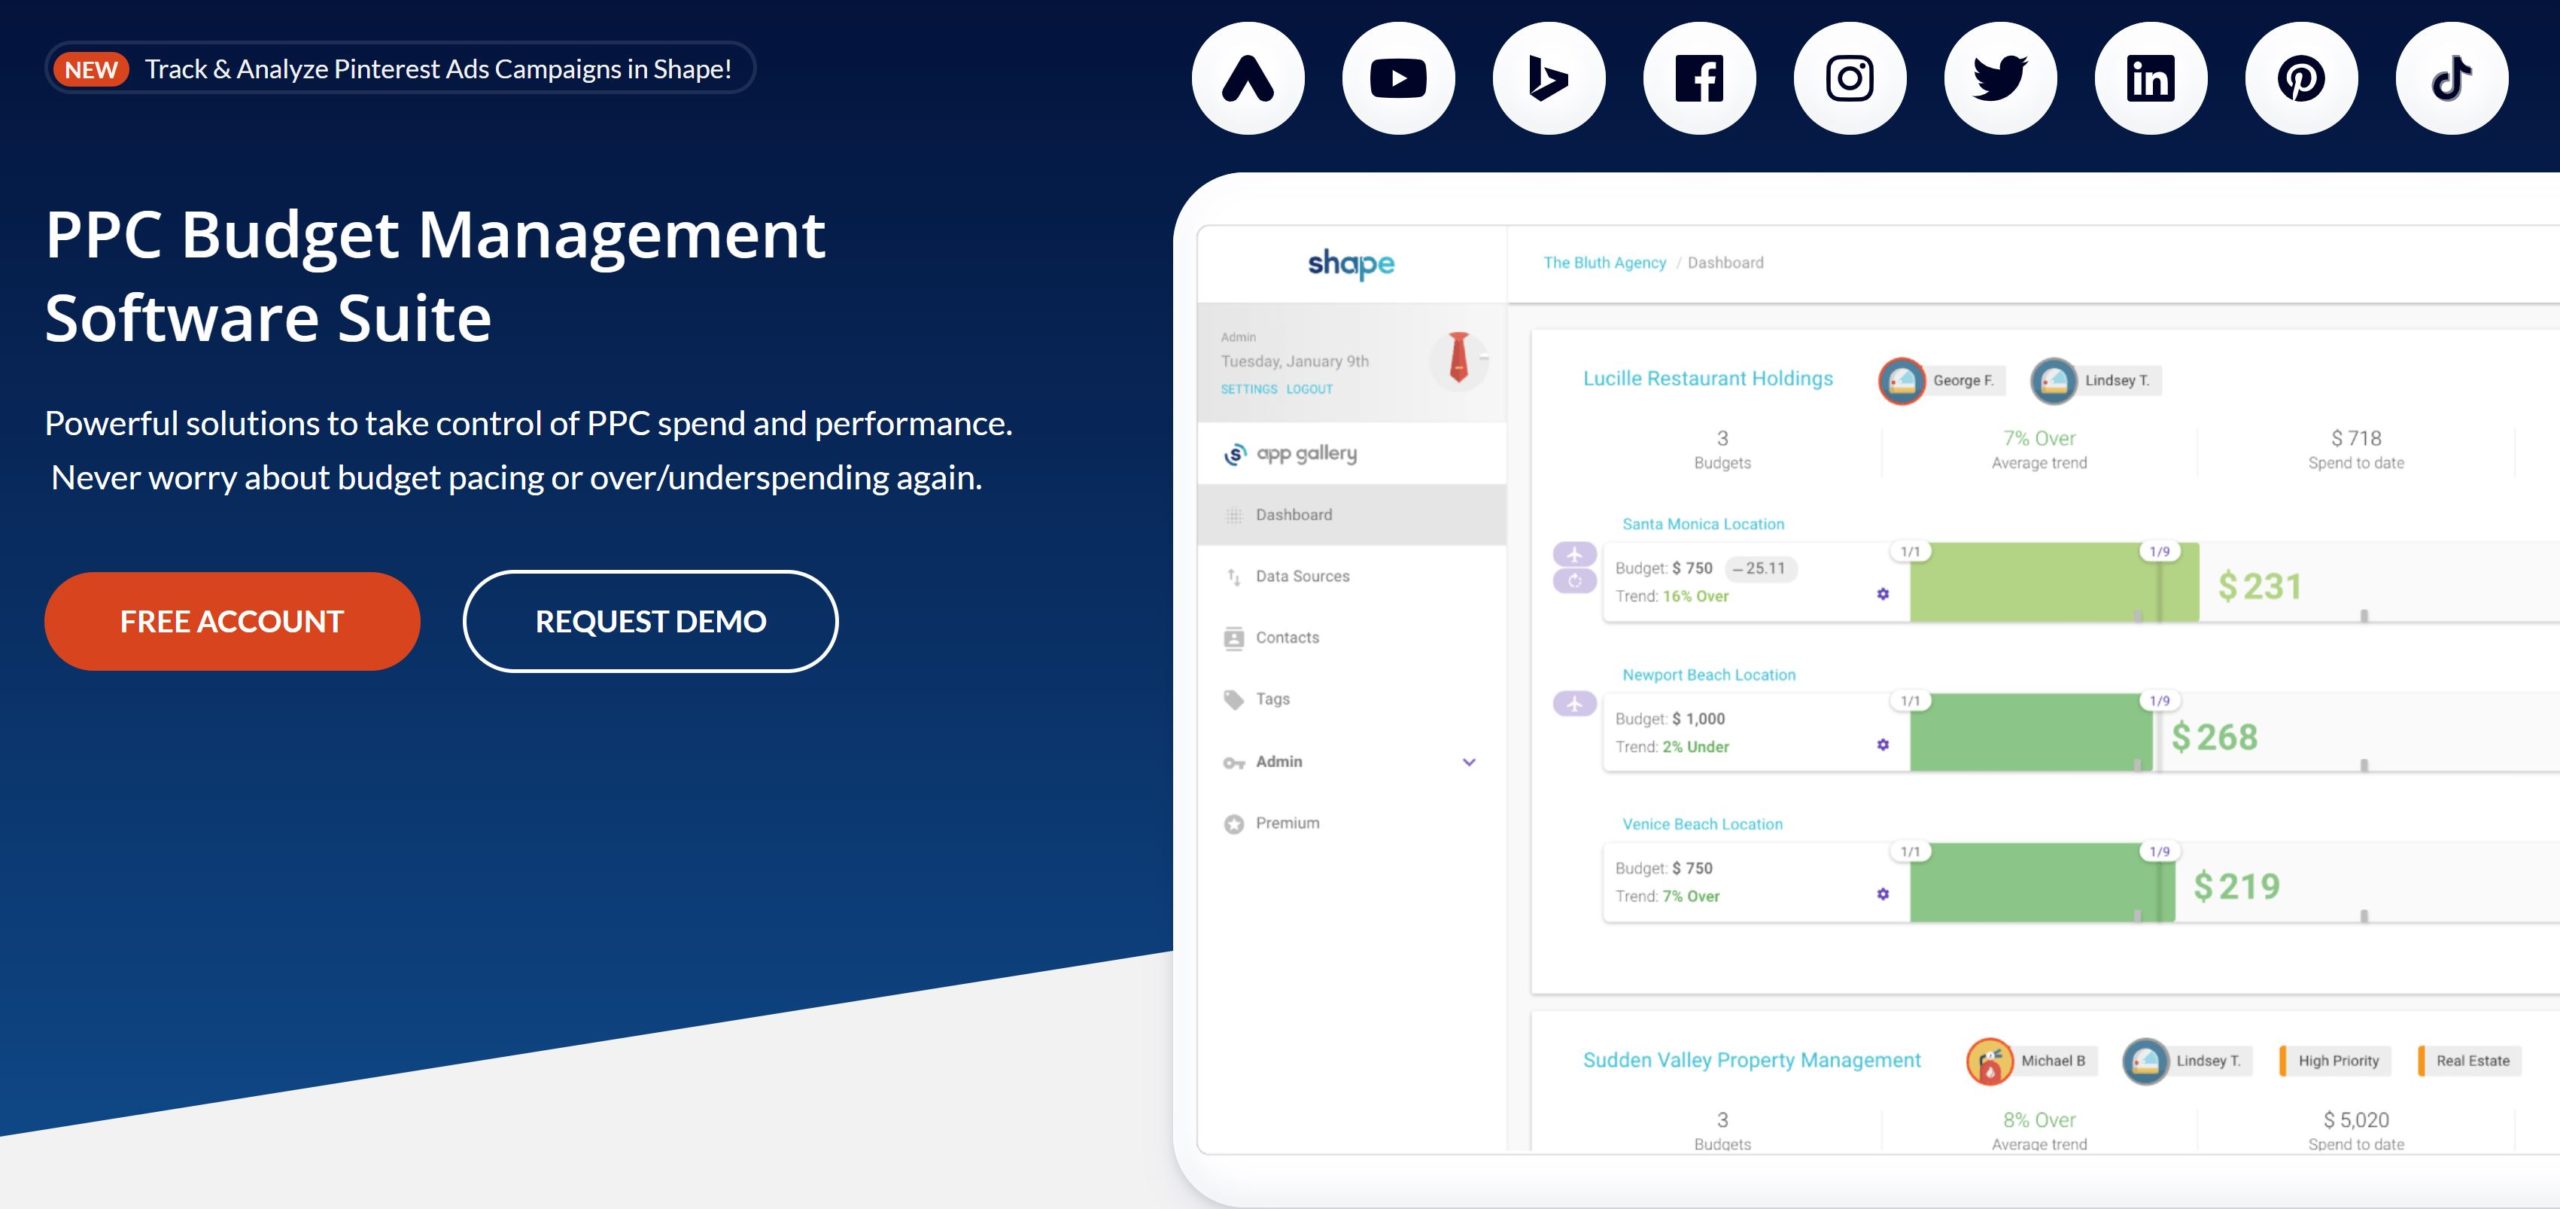Click The Bluth Agency breadcrumb
The image size is (2560, 1209).
[x=1605, y=263]
